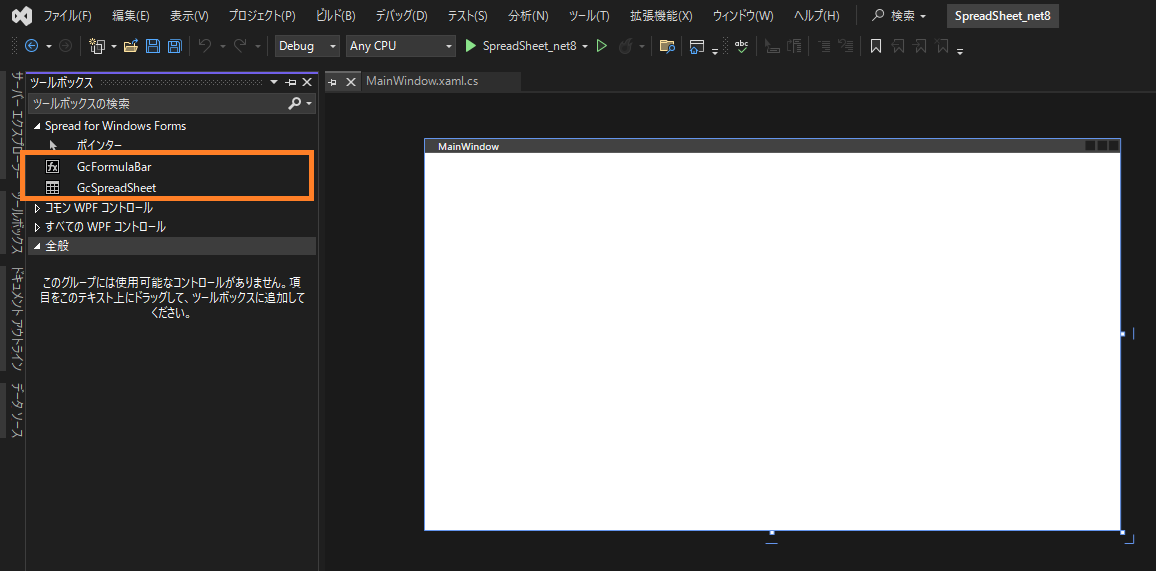
Task: Open the ヘルプ(H) menu
Action: pos(816,15)
